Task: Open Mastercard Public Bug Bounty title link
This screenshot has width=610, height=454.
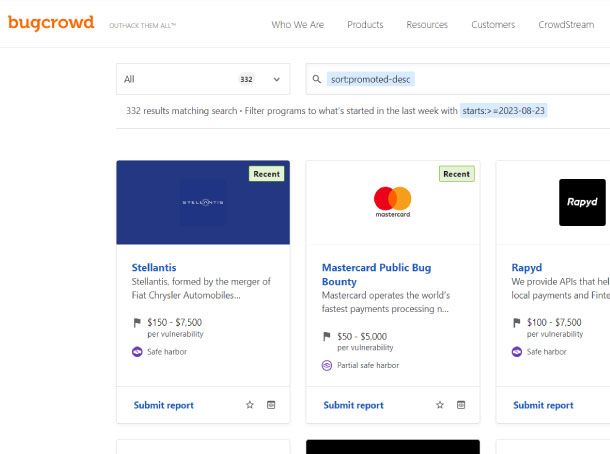Action: pyautogui.click(x=377, y=275)
